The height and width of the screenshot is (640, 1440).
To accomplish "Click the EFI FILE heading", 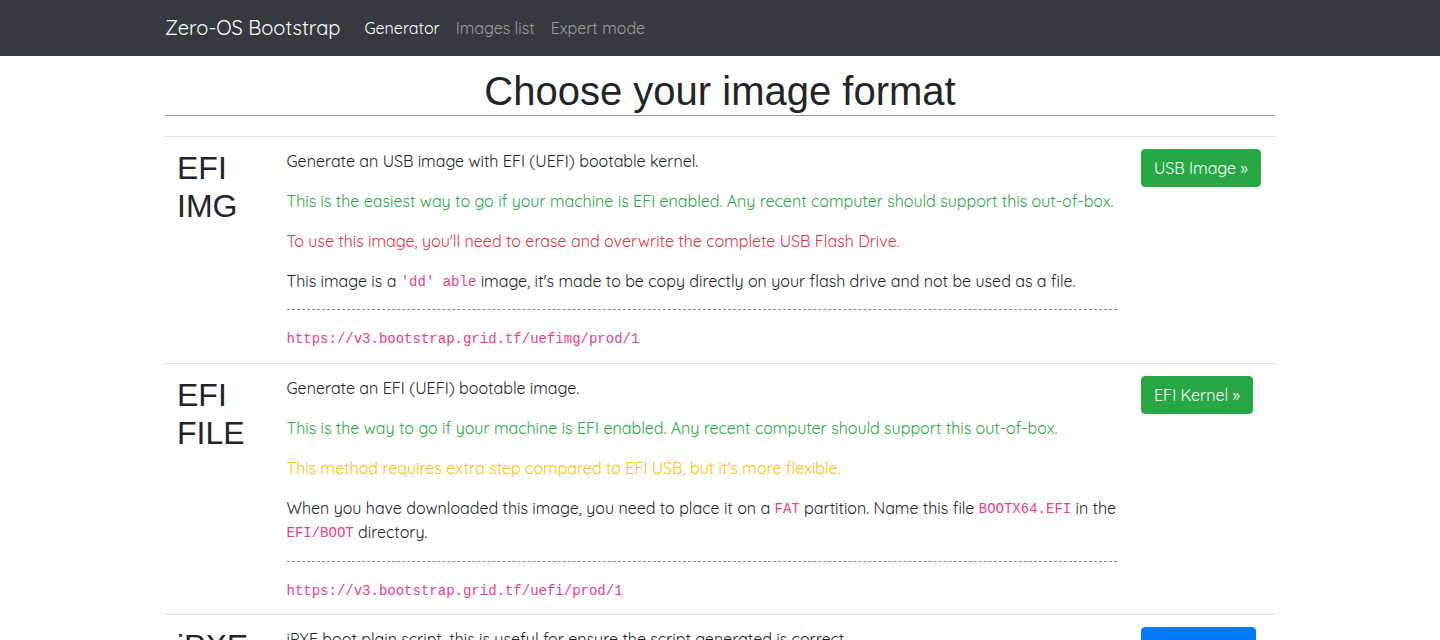I will [x=211, y=414].
